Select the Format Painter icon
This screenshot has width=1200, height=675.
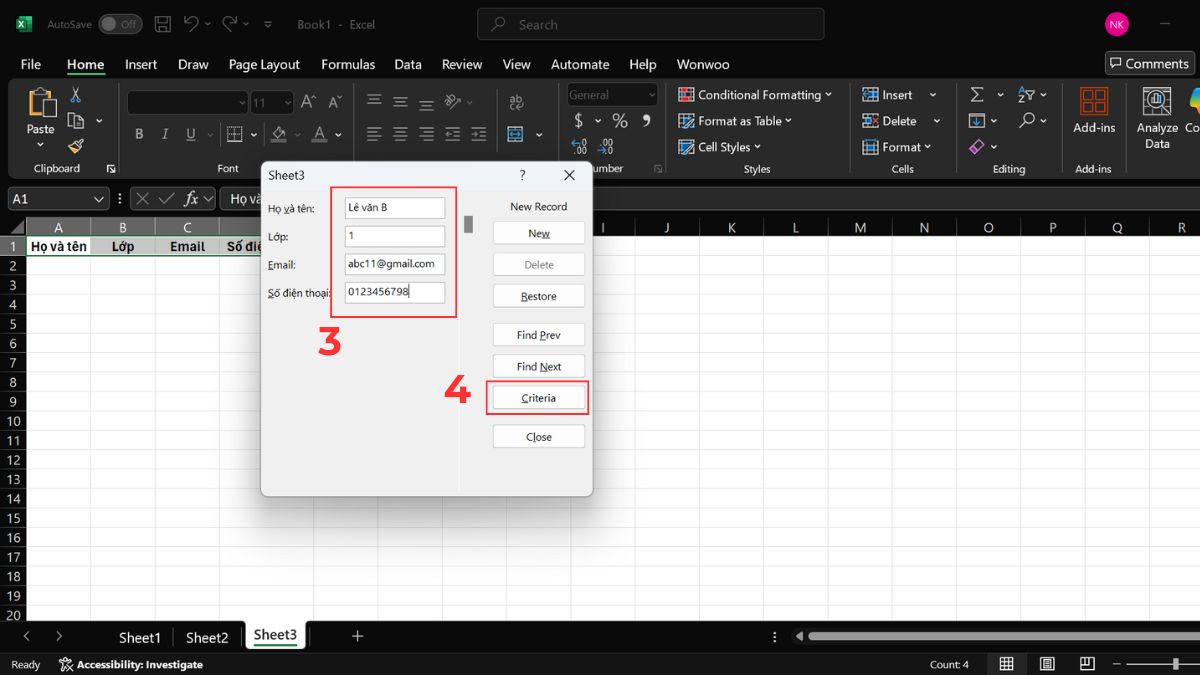pyautogui.click(x=74, y=145)
